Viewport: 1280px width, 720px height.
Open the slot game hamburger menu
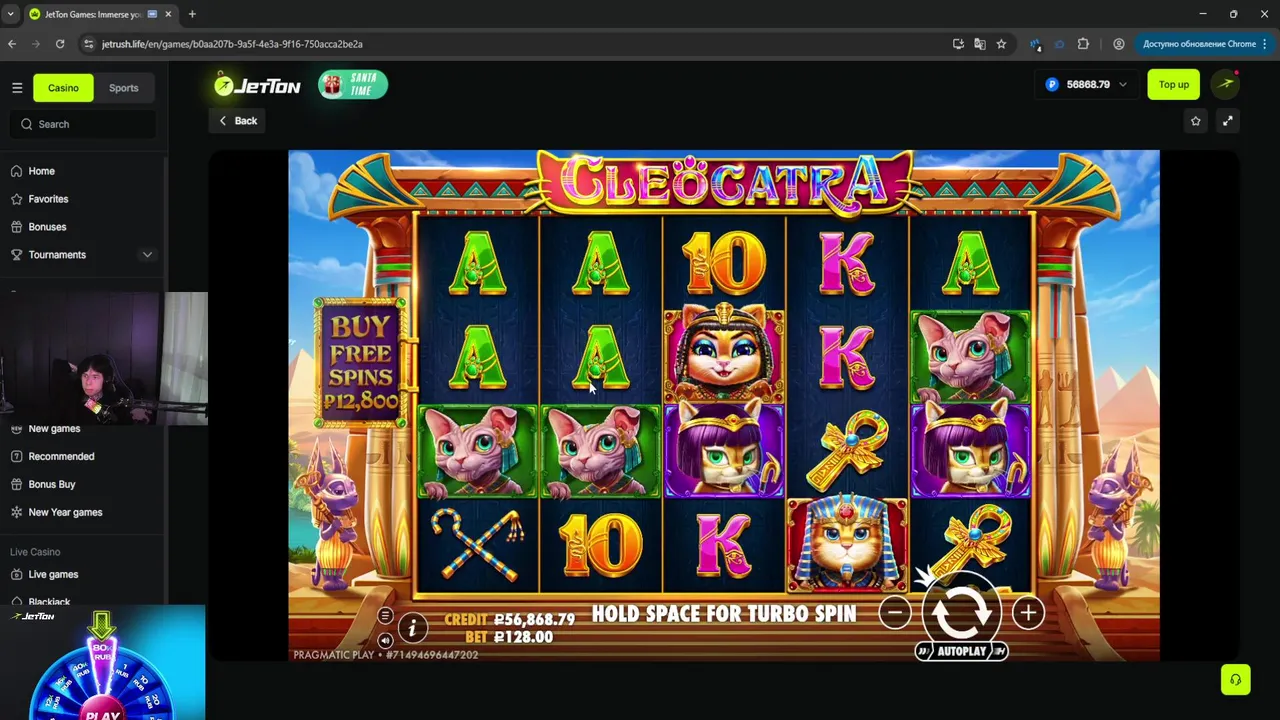click(x=385, y=616)
